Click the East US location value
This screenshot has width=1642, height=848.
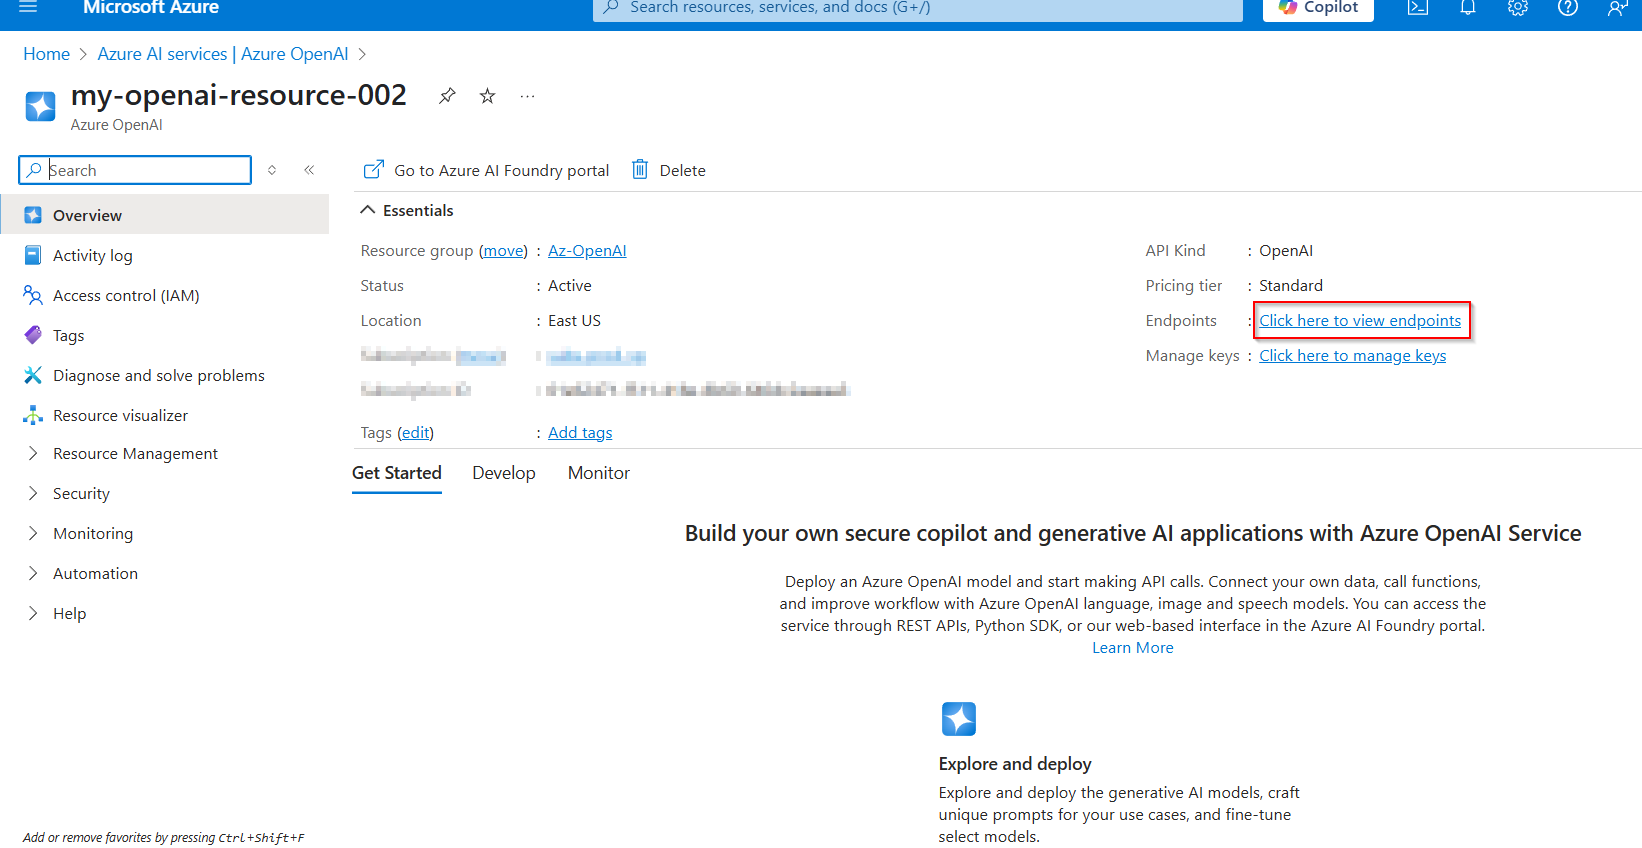[574, 320]
